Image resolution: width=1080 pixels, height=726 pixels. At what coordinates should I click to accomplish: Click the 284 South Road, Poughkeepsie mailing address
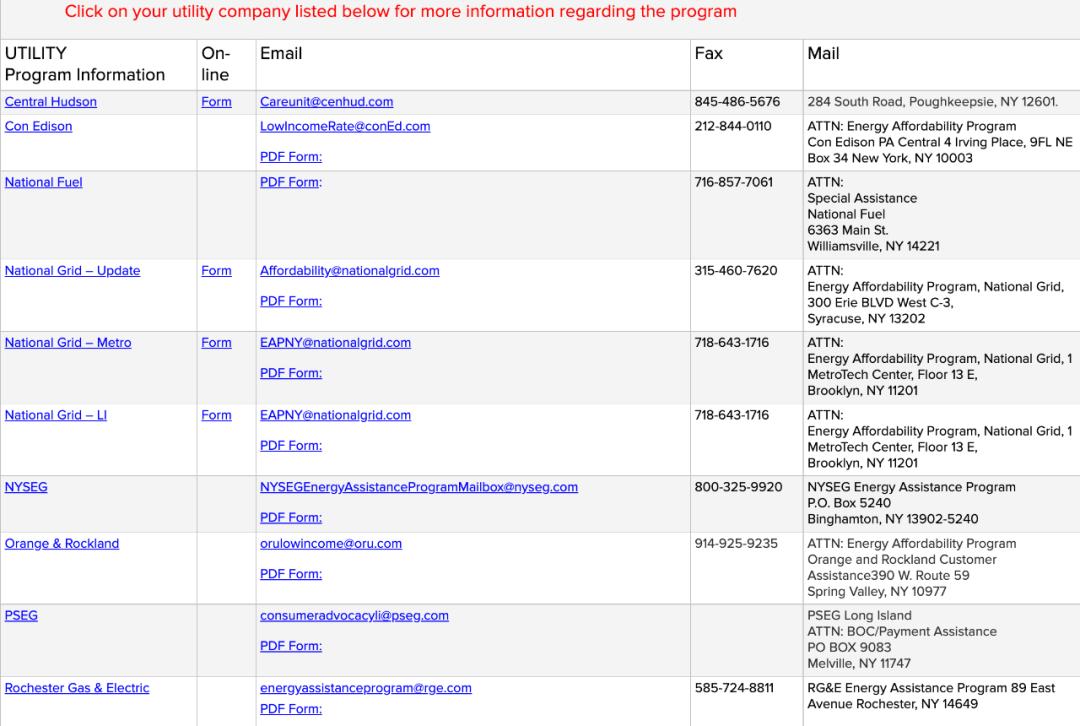(933, 102)
